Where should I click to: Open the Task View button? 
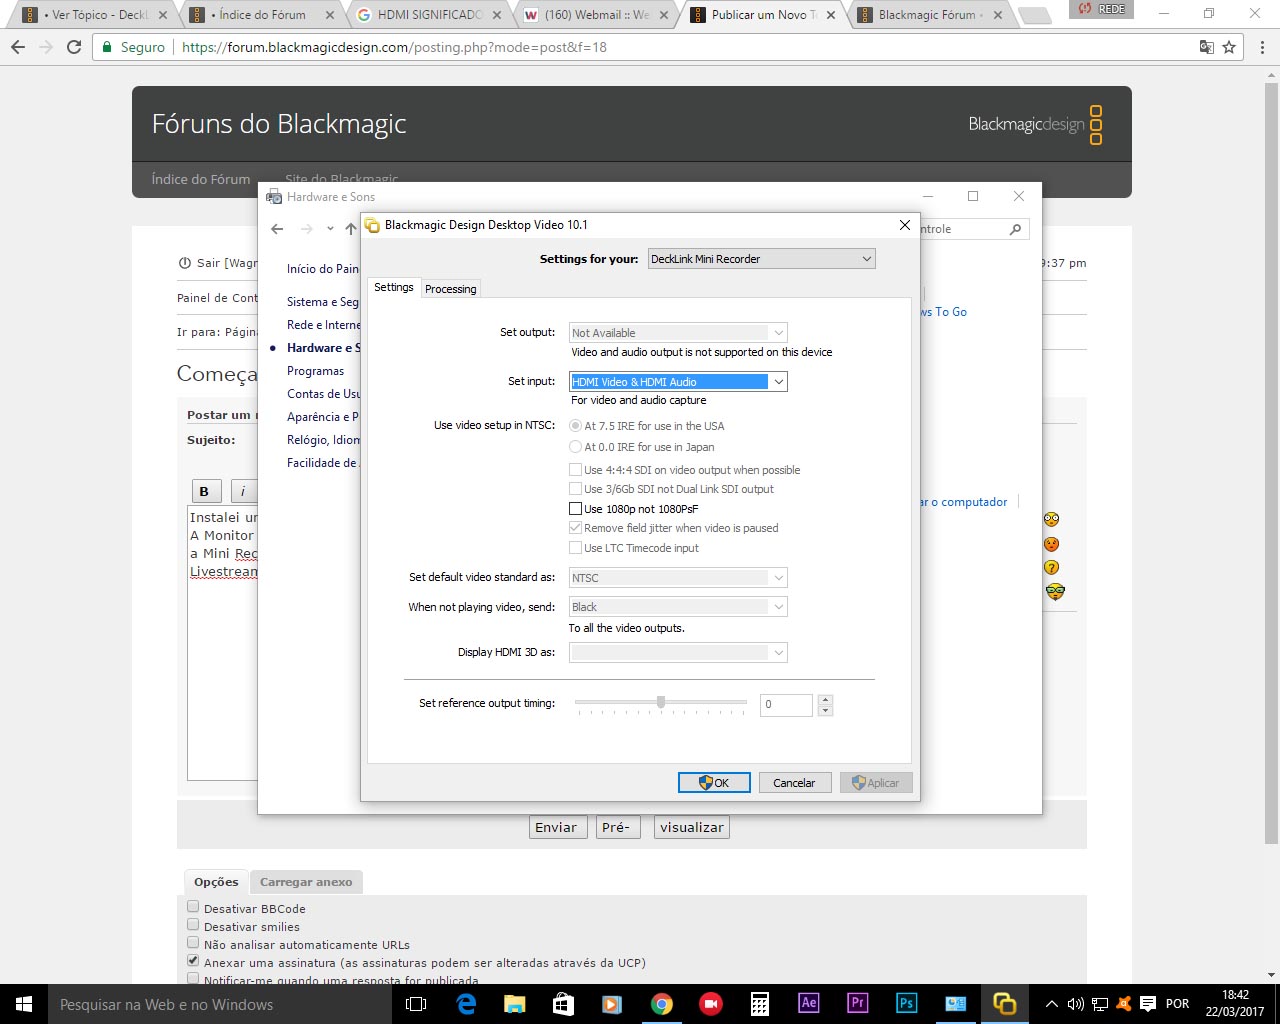pos(416,1004)
